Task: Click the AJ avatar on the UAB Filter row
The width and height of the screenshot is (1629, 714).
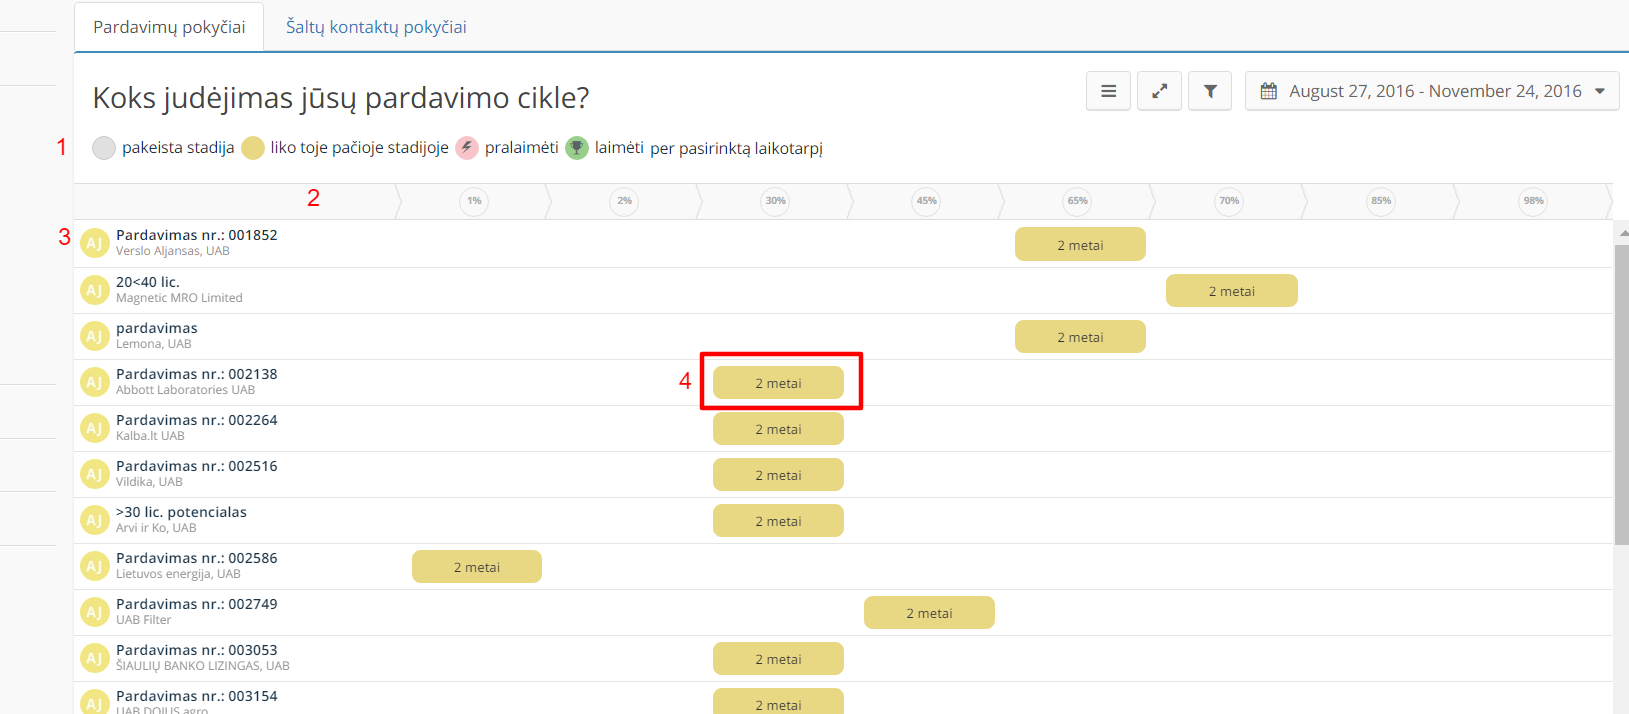Action: pyautogui.click(x=94, y=612)
